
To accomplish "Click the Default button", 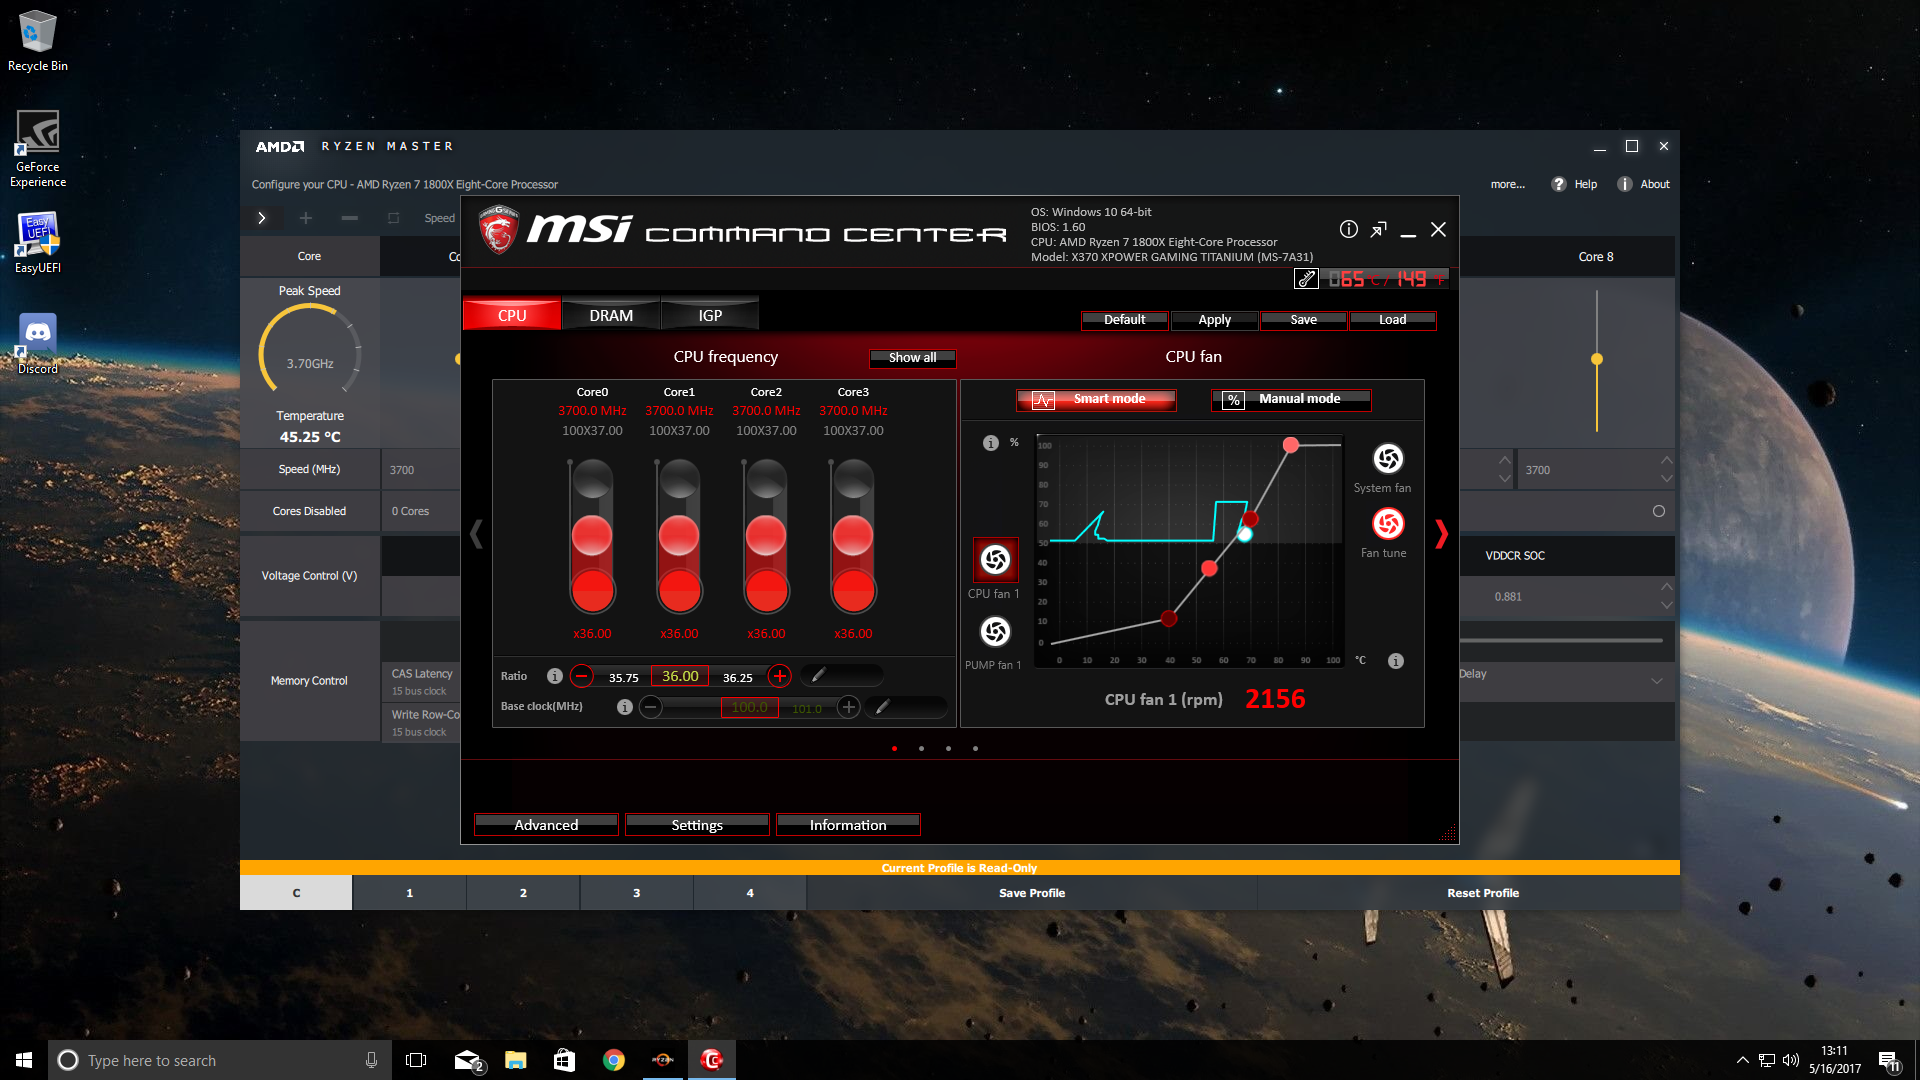I will click(1125, 320).
